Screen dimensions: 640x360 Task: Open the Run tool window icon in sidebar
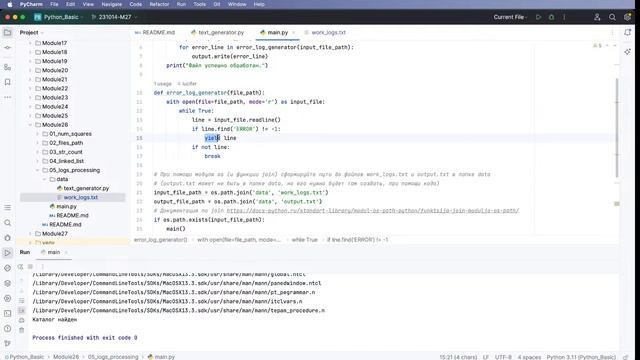pyautogui.click(x=7, y=253)
